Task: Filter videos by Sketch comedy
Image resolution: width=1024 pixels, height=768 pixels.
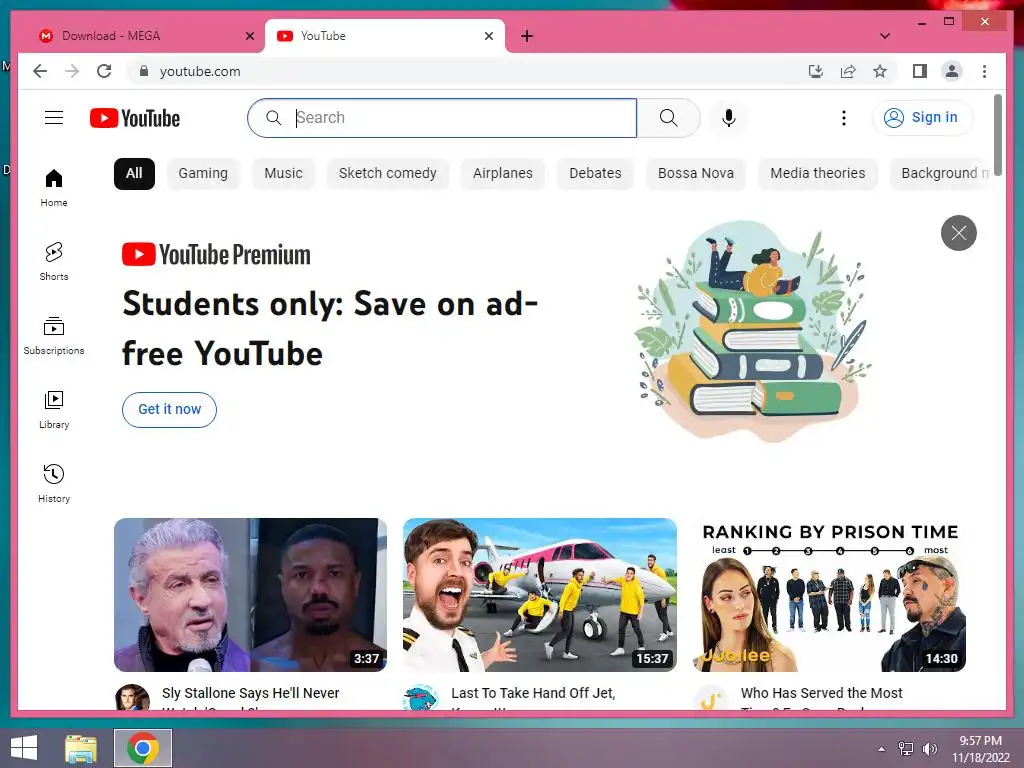Action: [x=387, y=173]
